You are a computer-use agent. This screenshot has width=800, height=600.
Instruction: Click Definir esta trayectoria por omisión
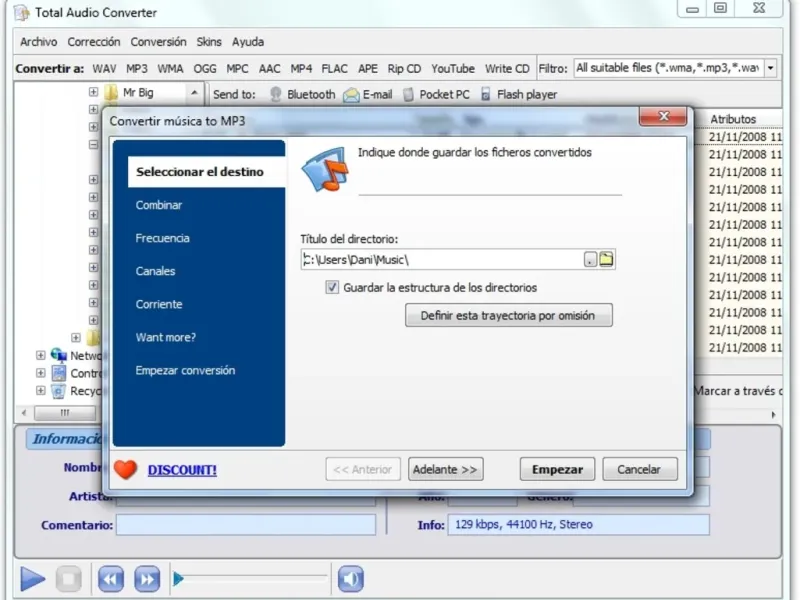pos(509,315)
